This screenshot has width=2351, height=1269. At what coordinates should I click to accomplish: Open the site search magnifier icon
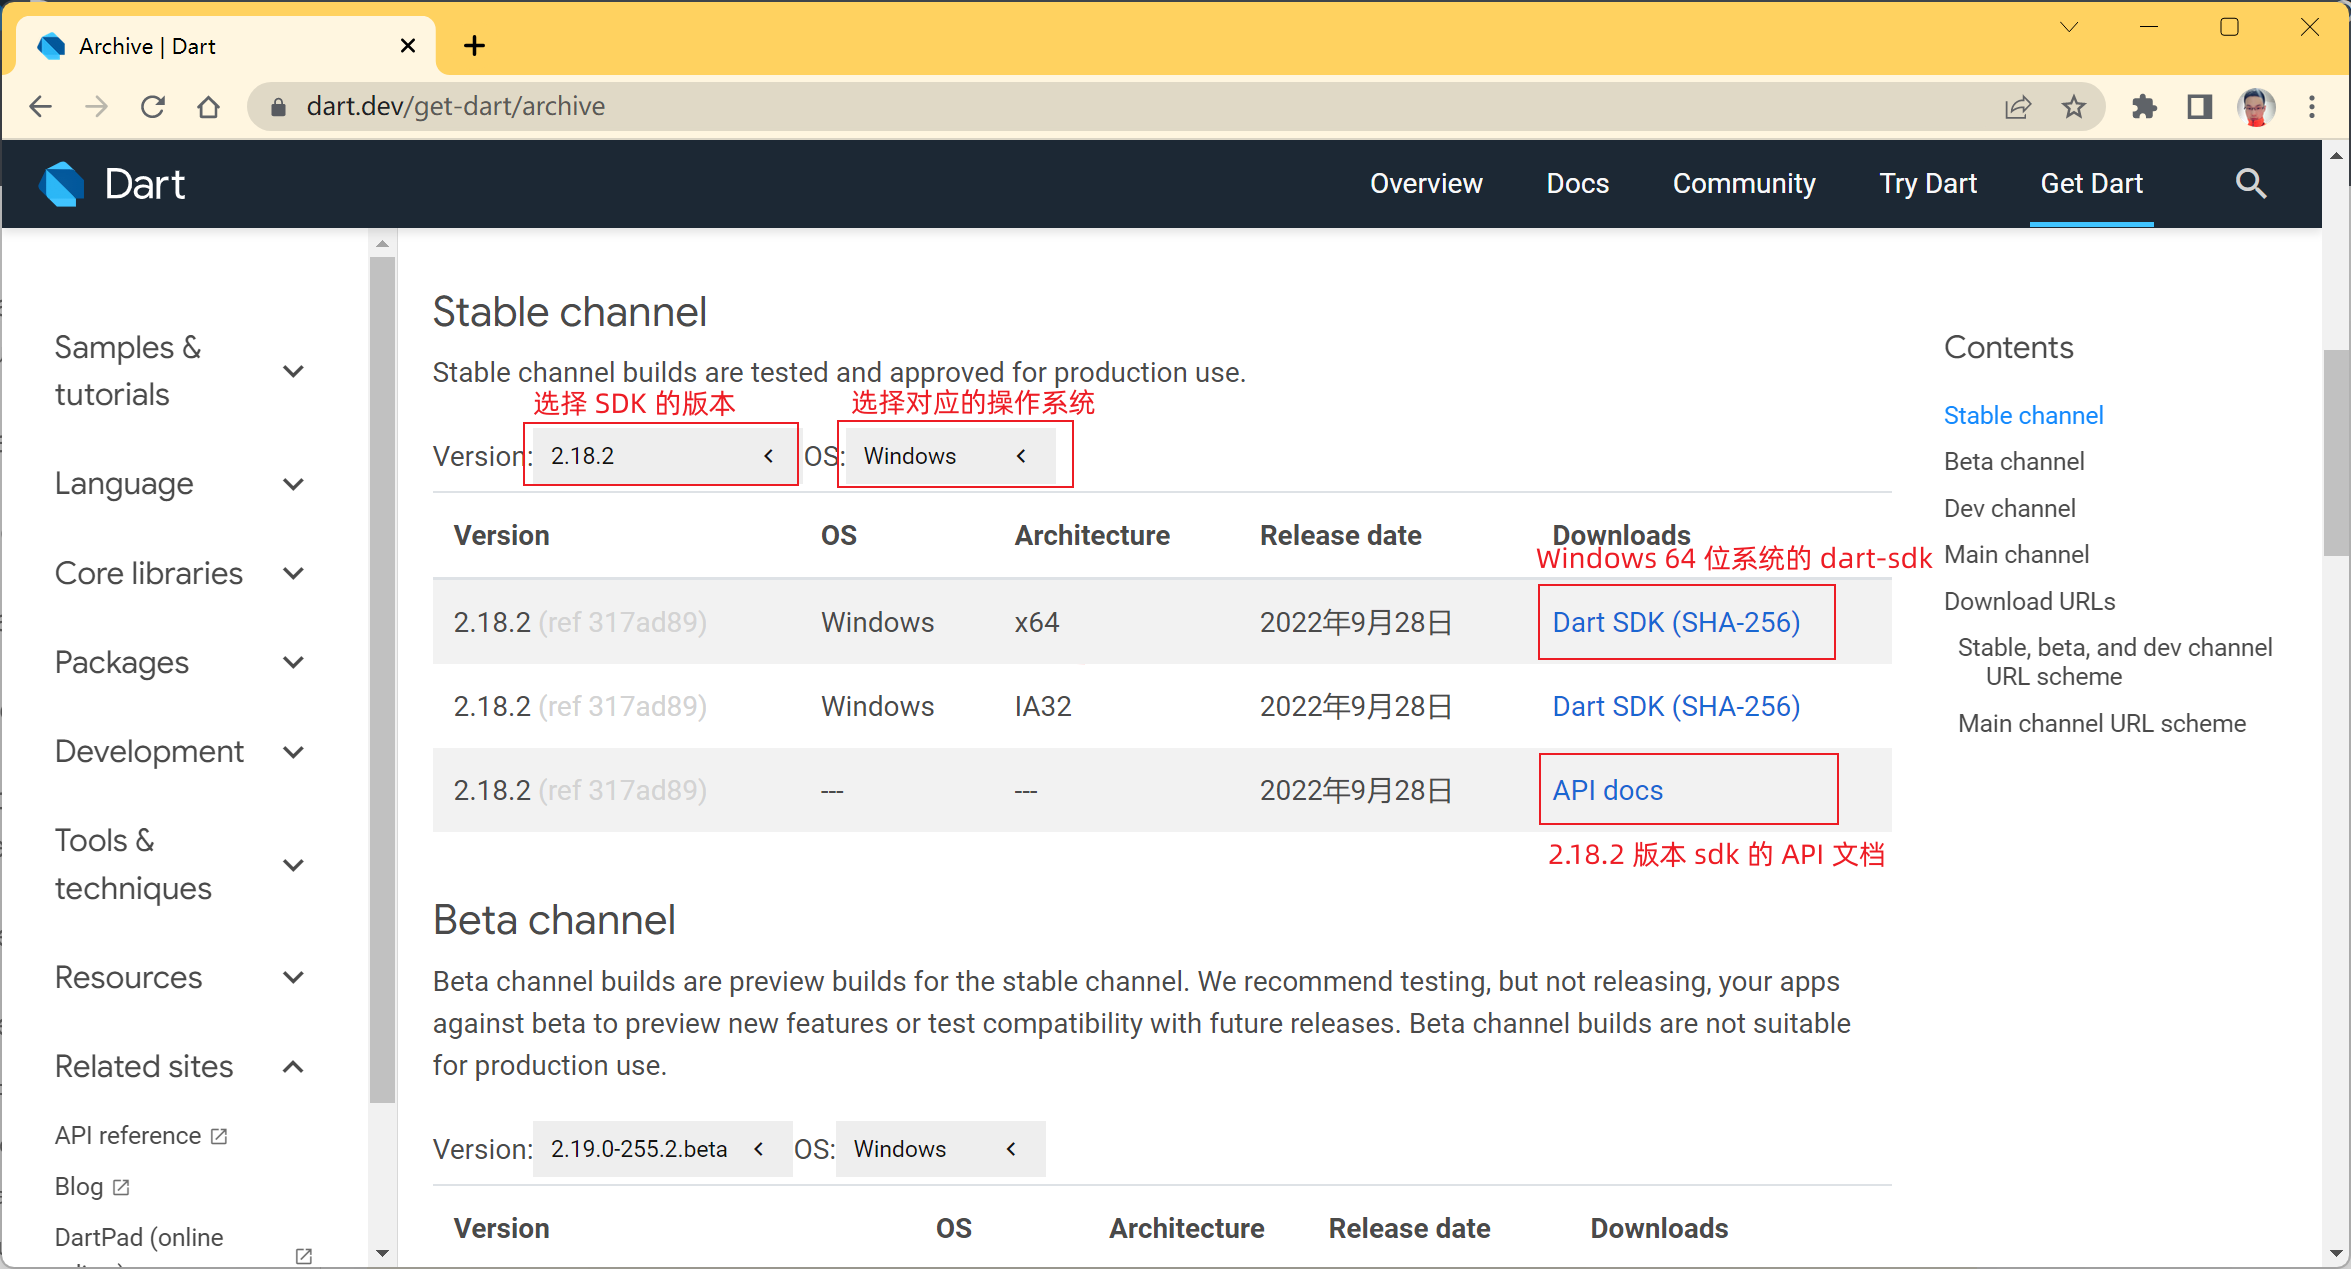[2251, 184]
